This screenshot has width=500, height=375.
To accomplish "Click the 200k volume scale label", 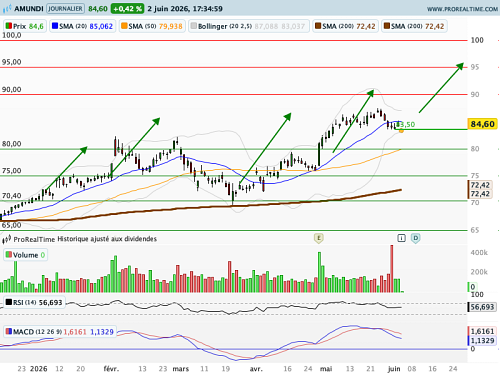I will (x=479, y=272).
